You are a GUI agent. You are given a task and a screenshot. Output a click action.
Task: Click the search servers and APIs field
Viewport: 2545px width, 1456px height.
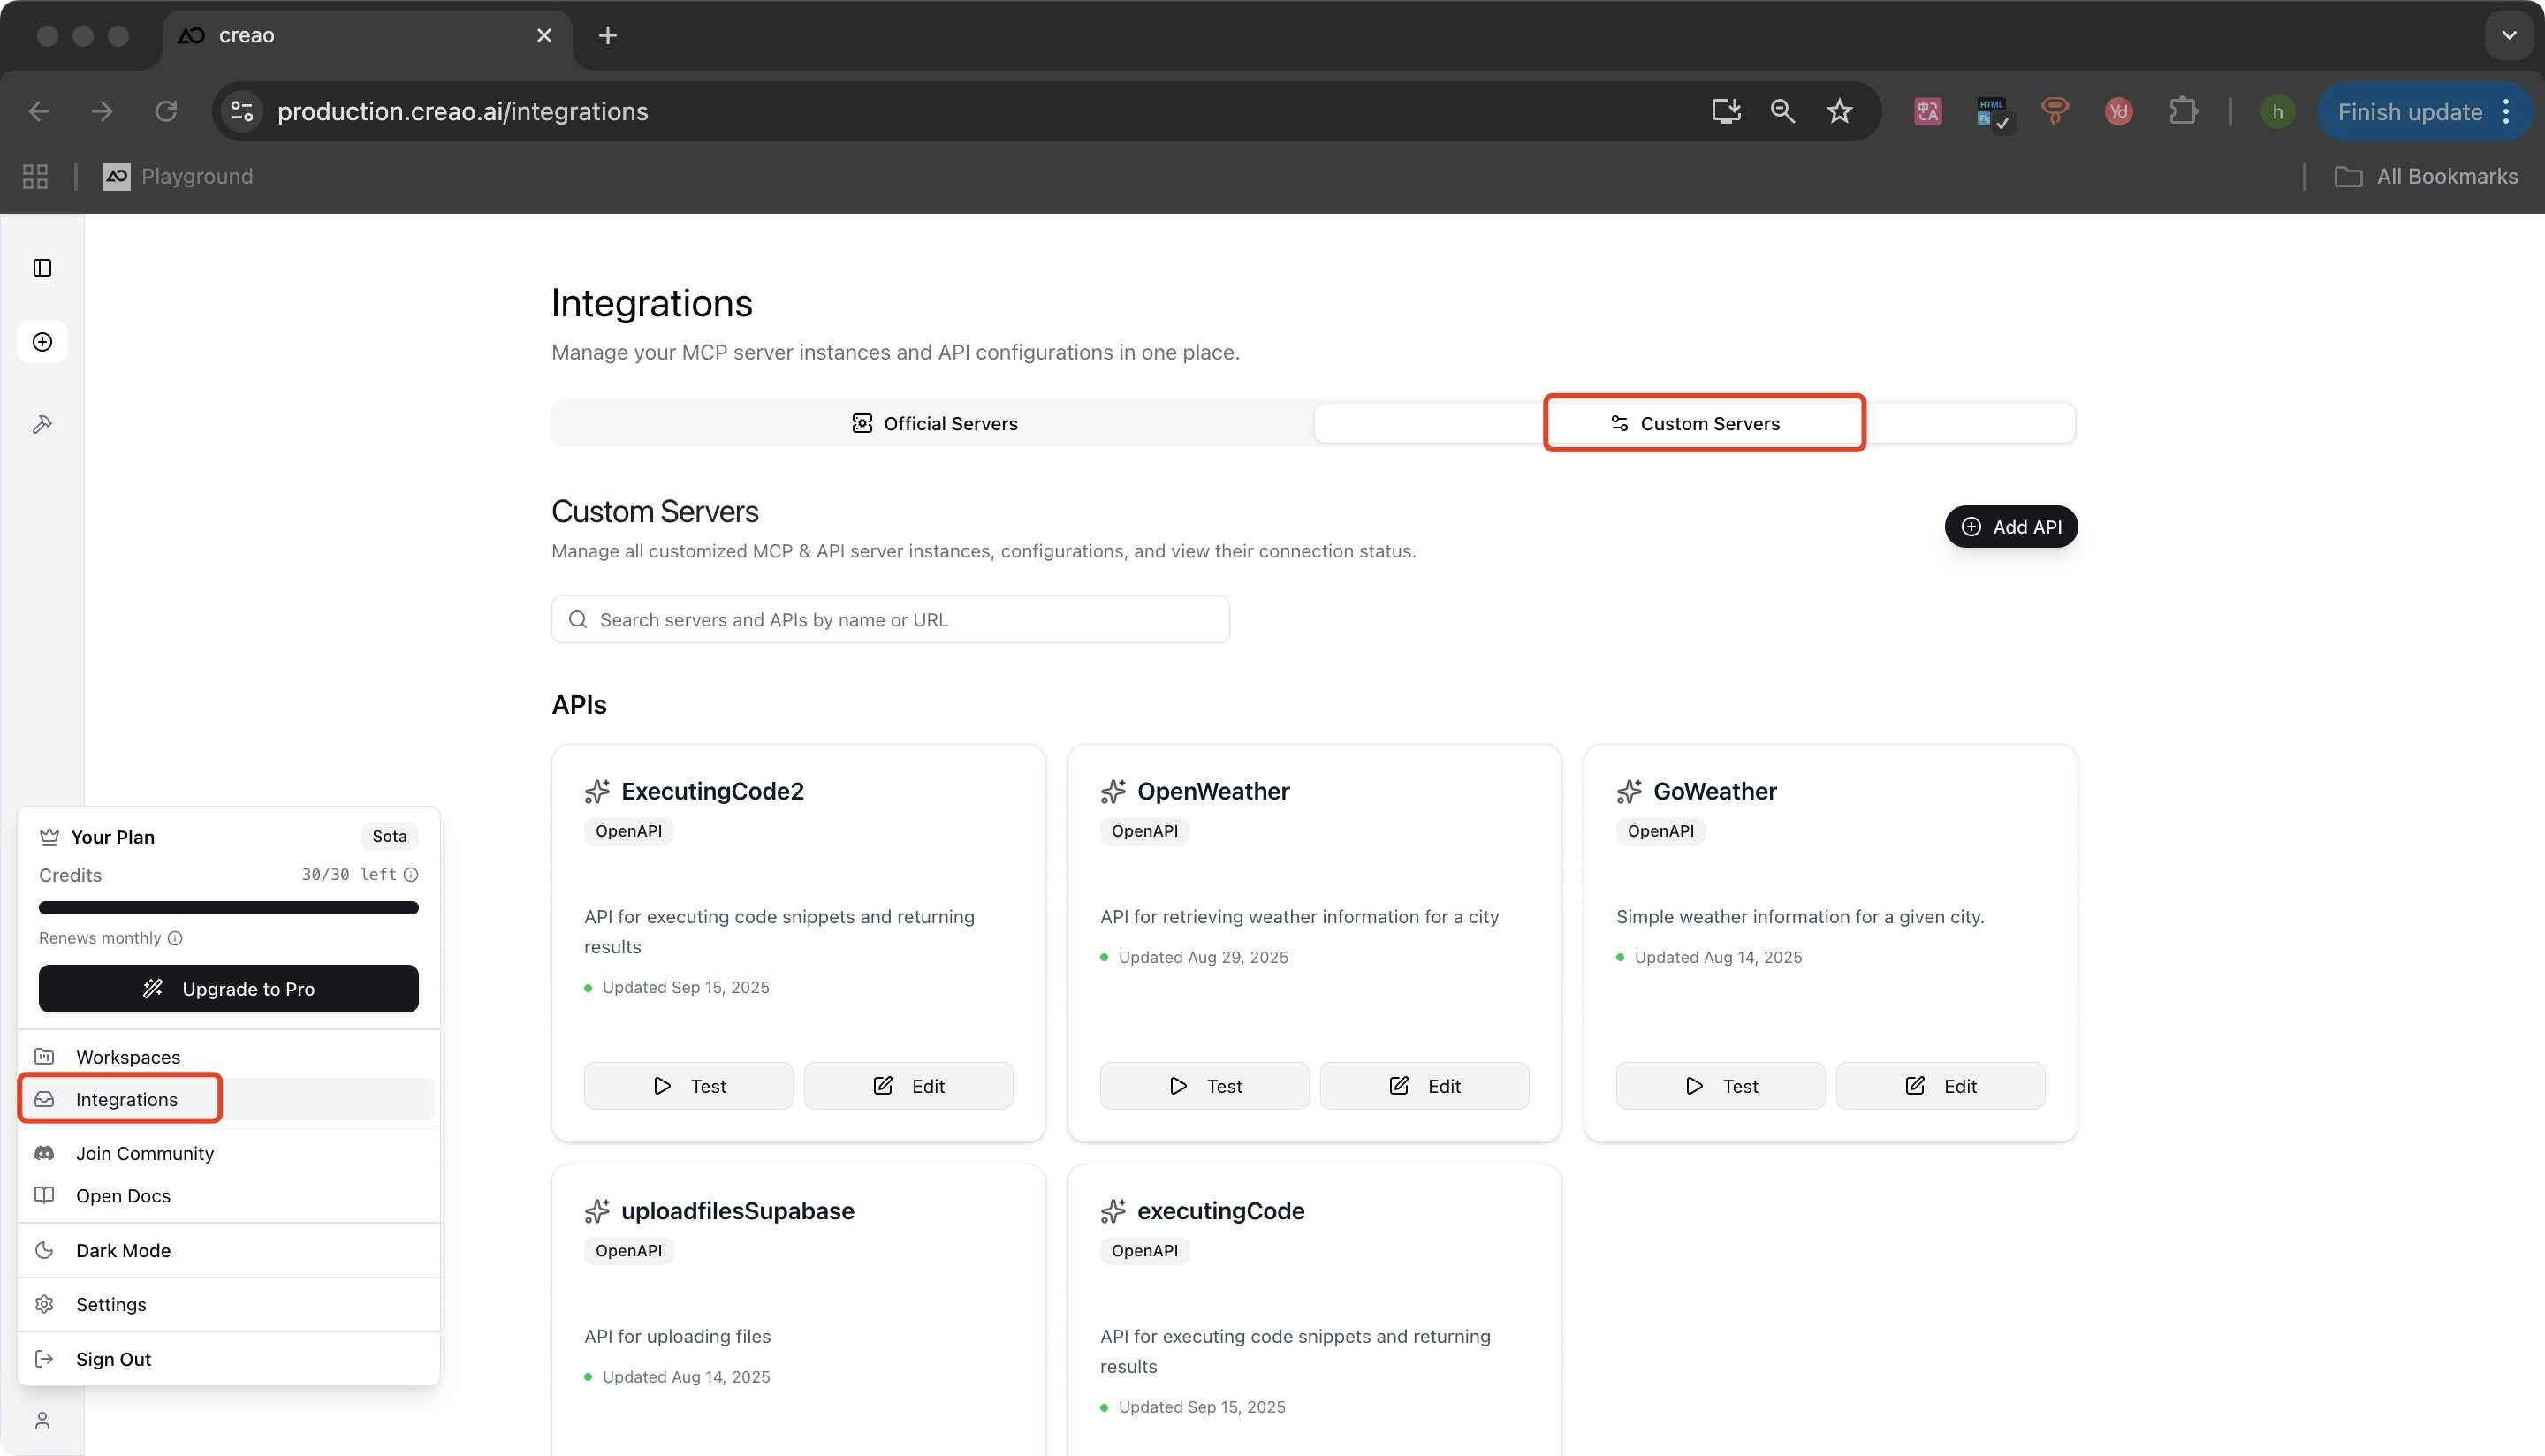click(x=890, y=619)
